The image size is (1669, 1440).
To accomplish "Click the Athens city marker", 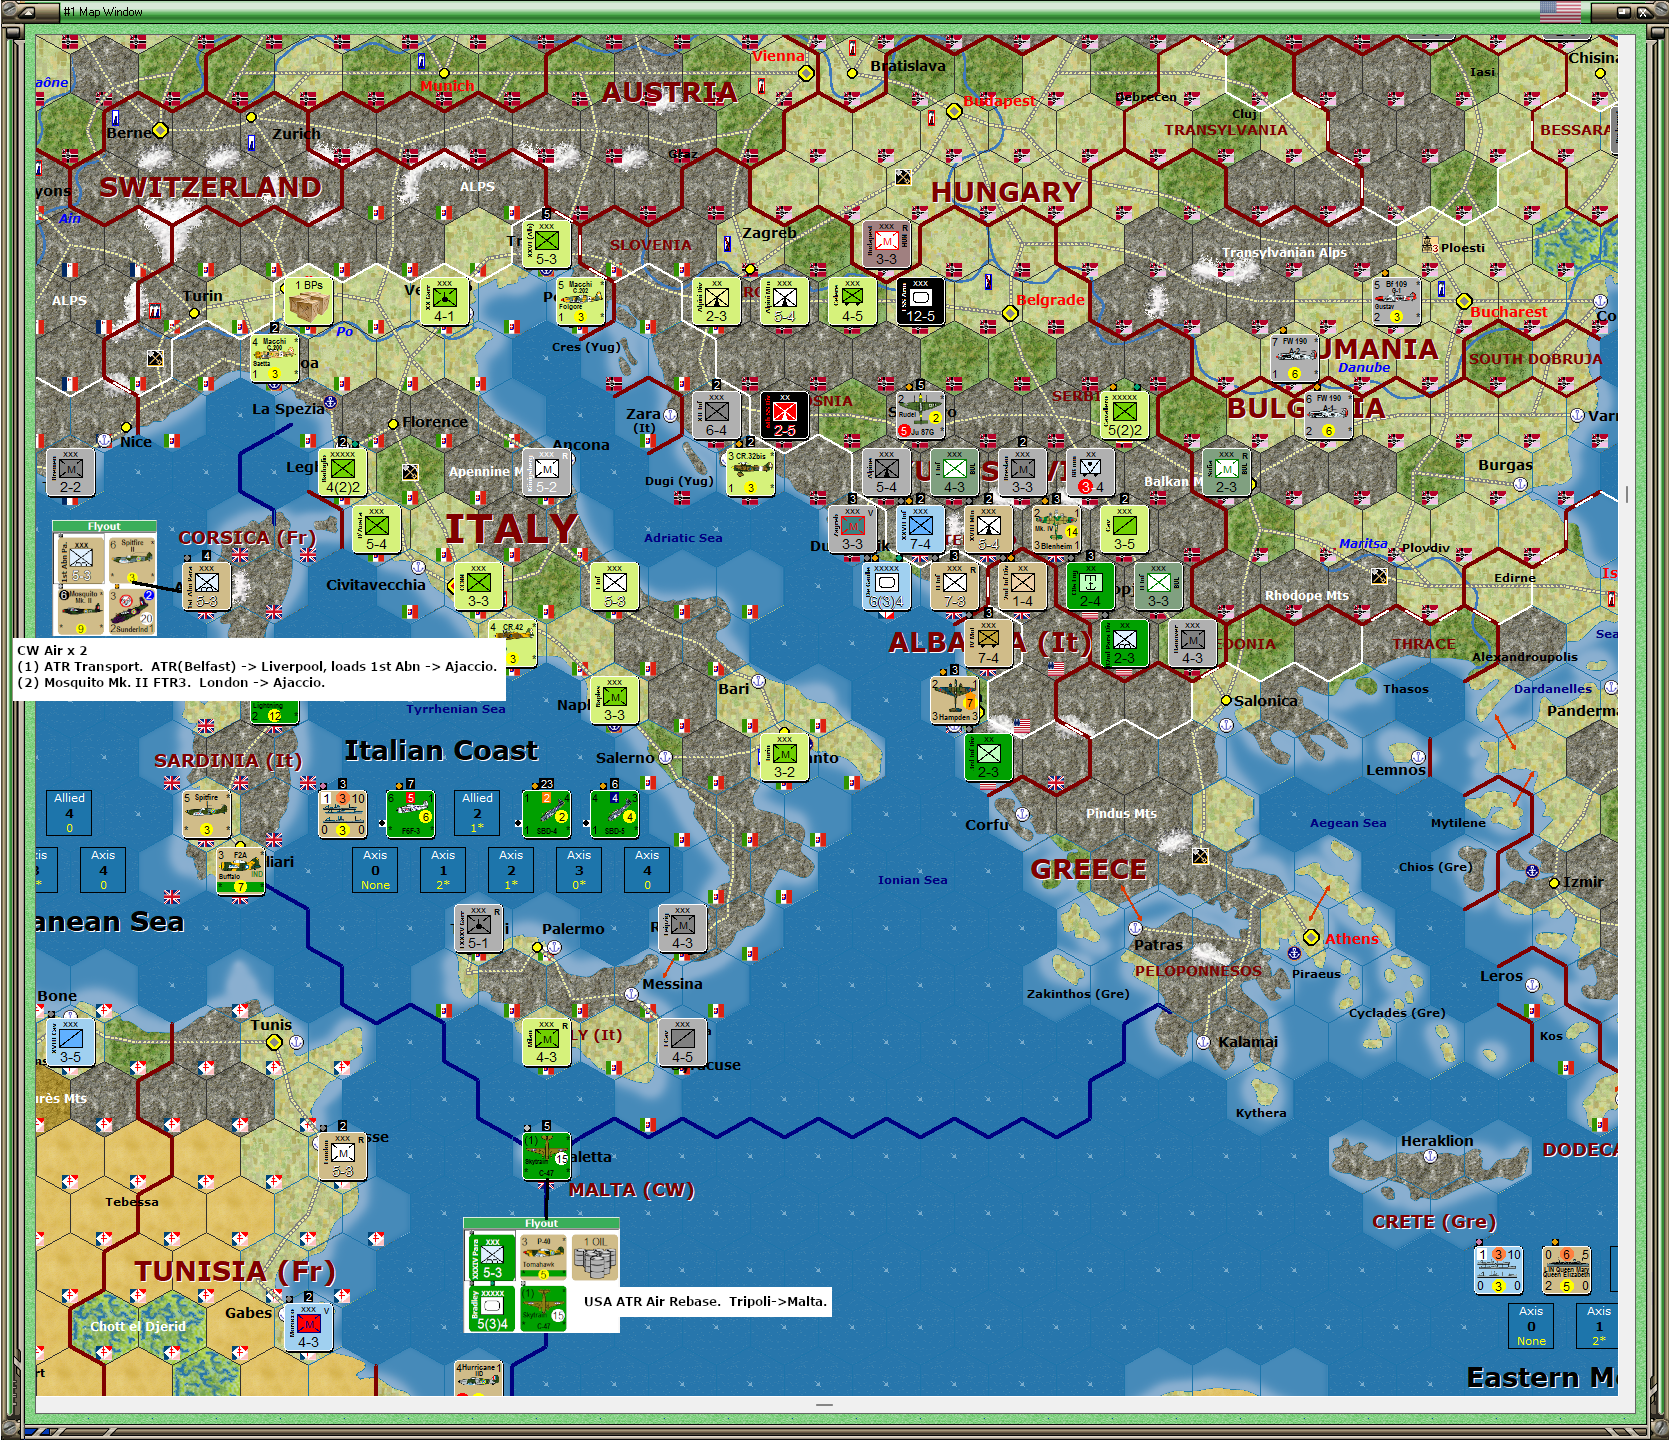I will [x=1311, y=937].
